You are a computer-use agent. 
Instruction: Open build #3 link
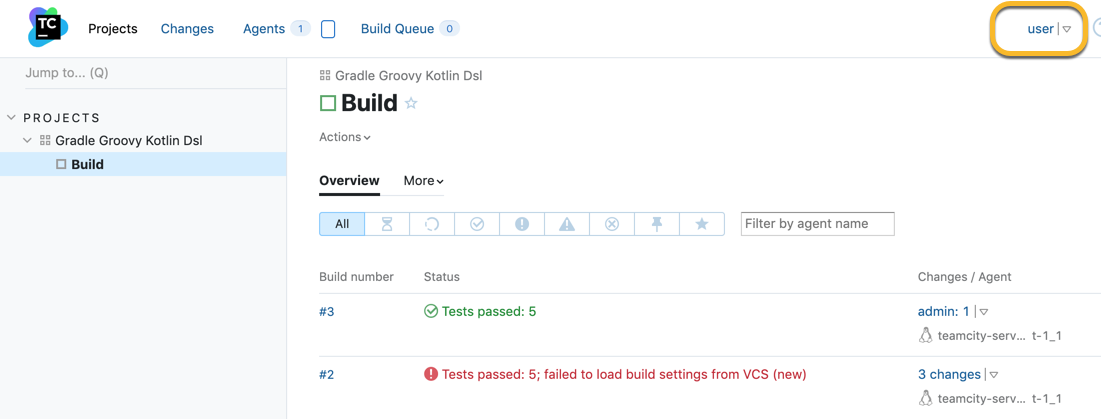coord(327,312)
